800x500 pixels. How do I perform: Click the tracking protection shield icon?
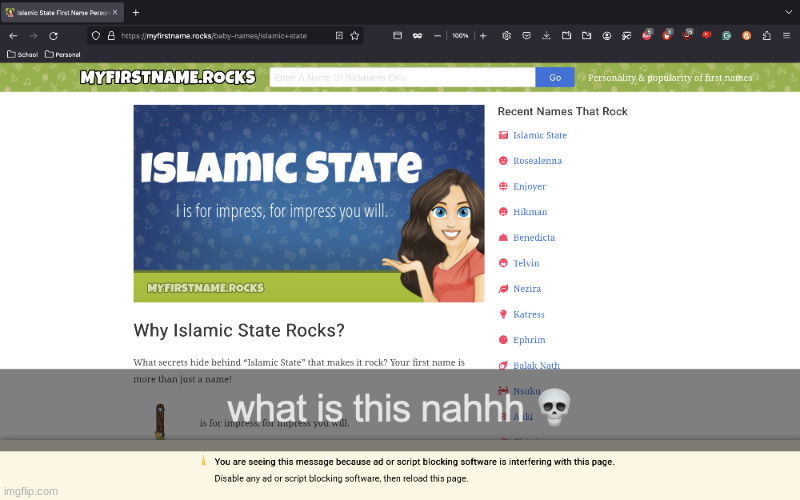pos(96,35)
